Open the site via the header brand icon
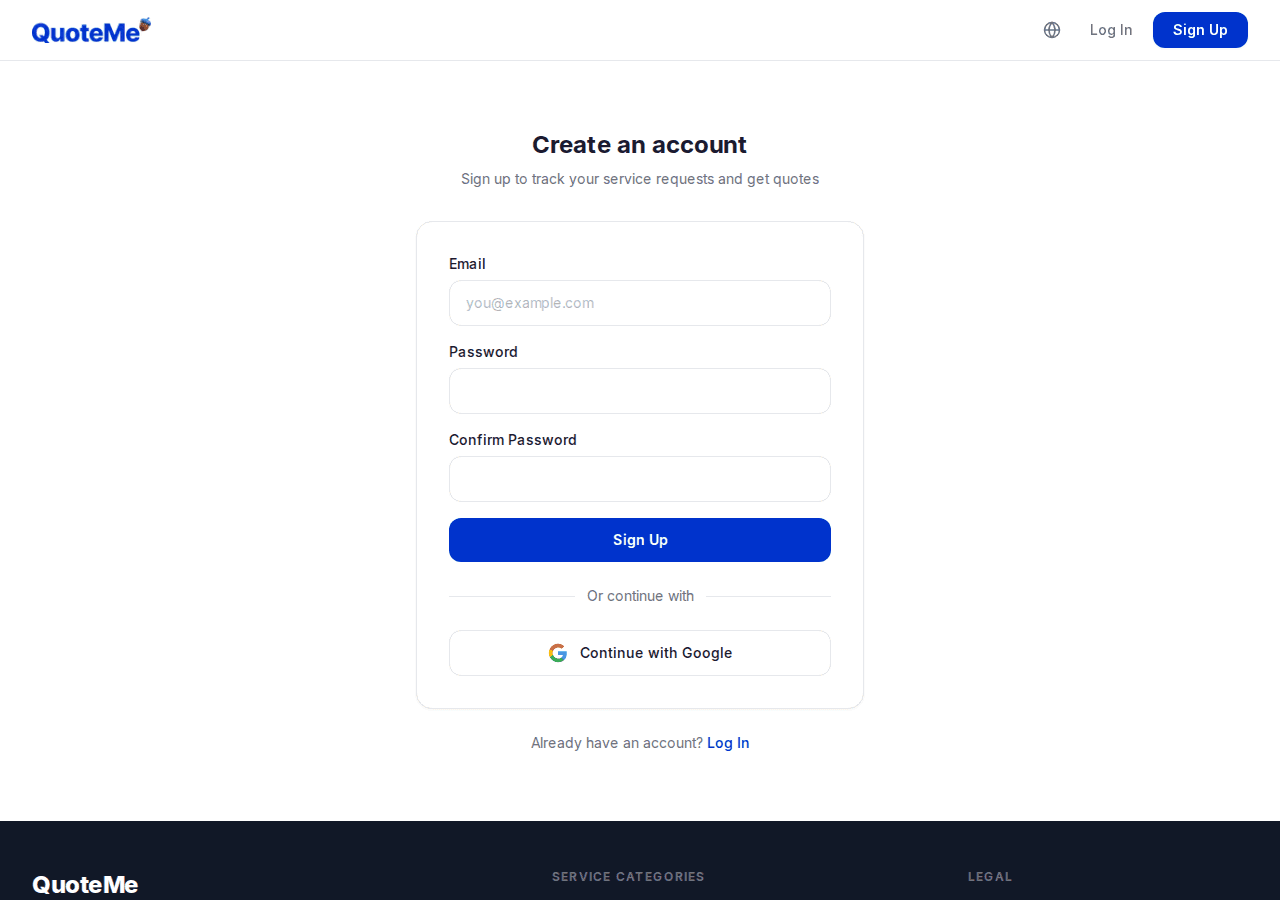 (90, 30)
